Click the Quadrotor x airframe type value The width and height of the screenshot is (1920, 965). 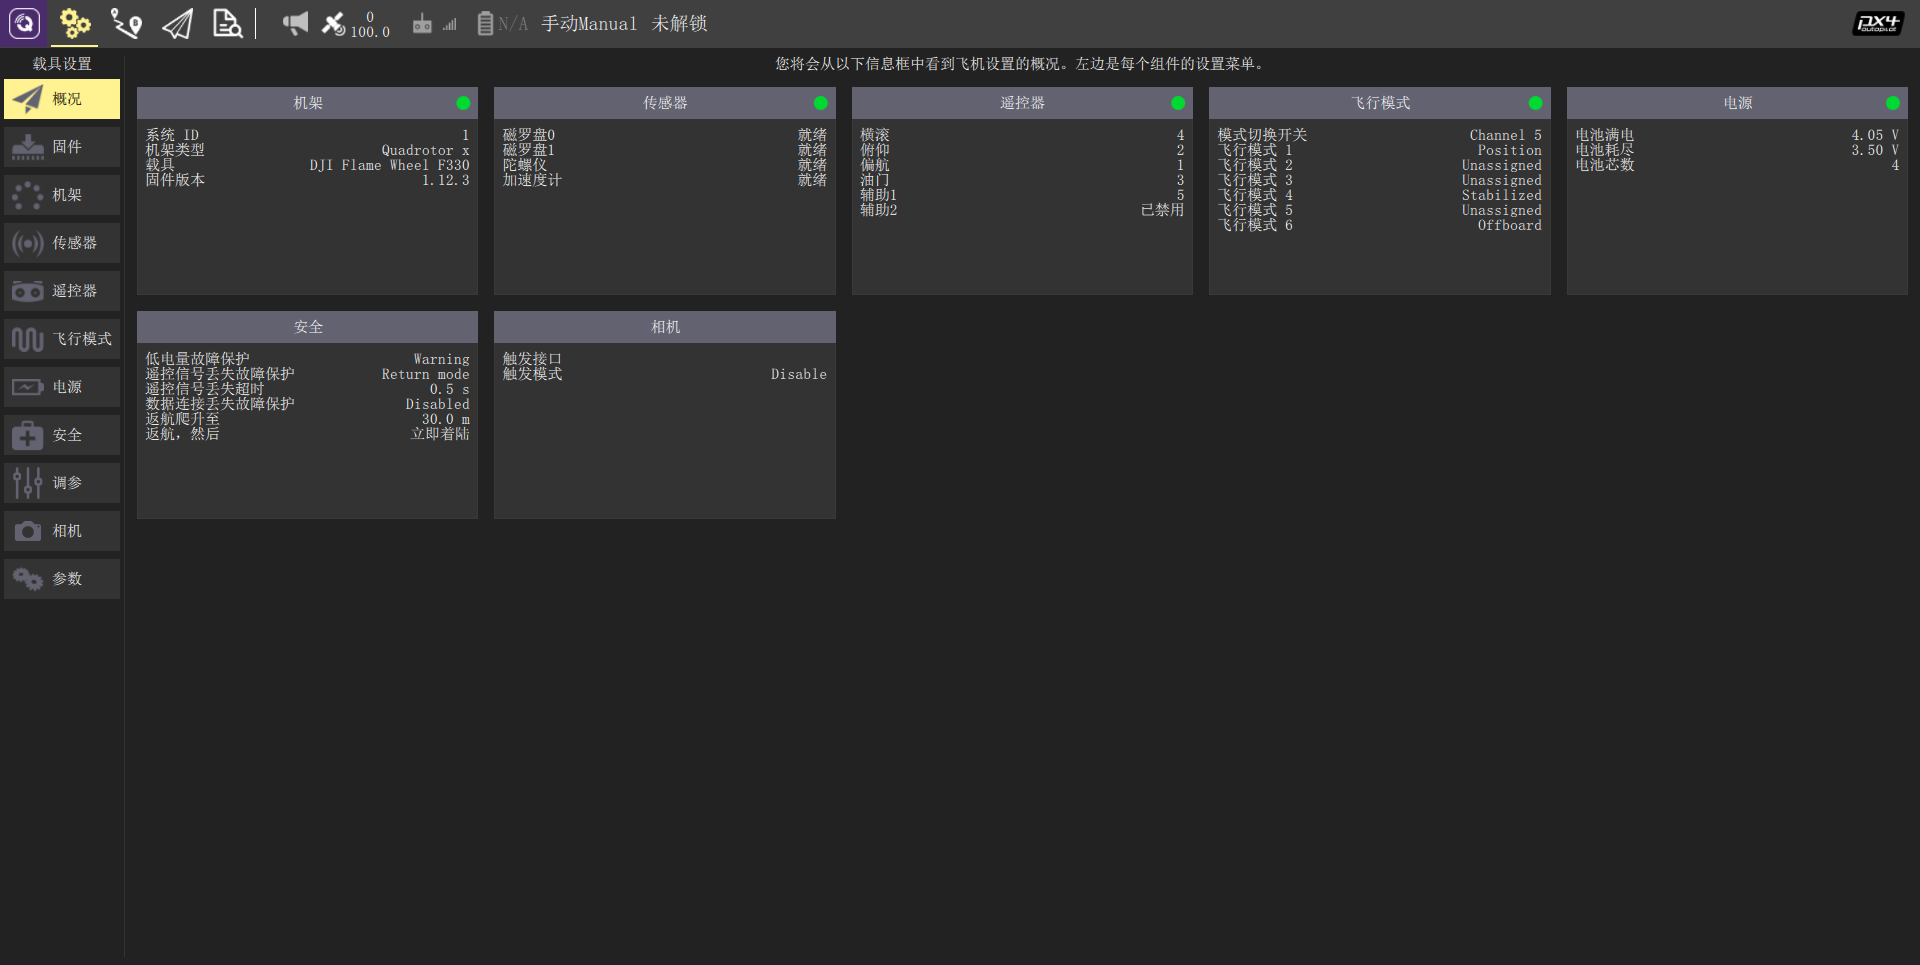click(x=425, y=150)
